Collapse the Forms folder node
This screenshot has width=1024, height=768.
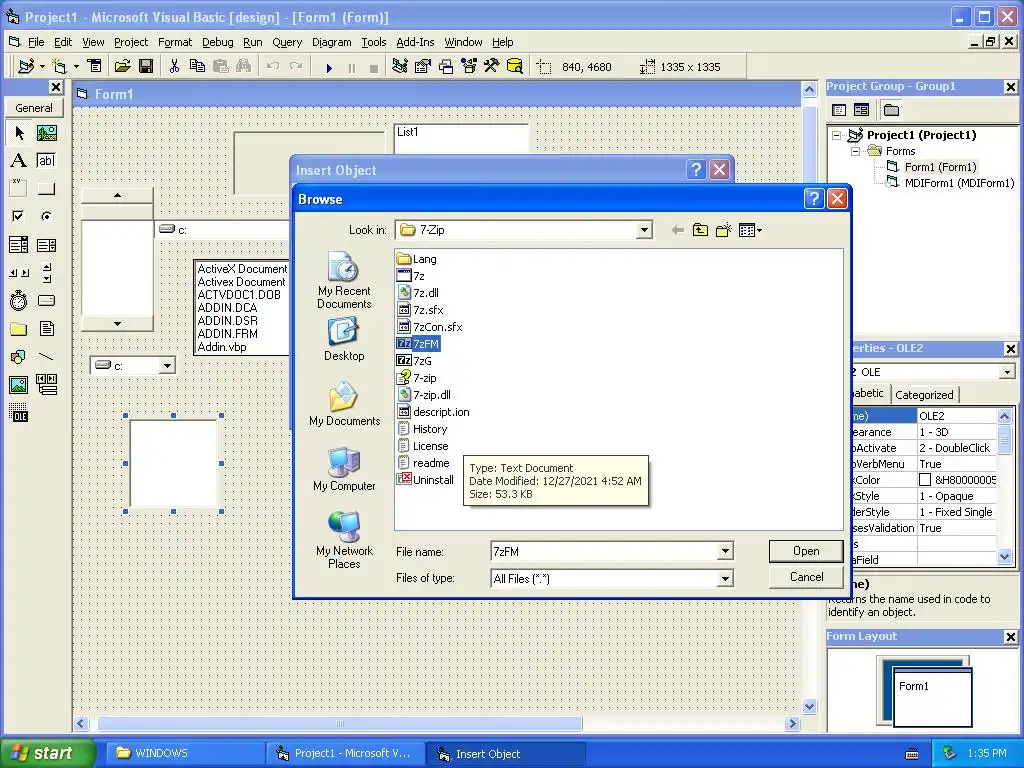coord(856,151)
